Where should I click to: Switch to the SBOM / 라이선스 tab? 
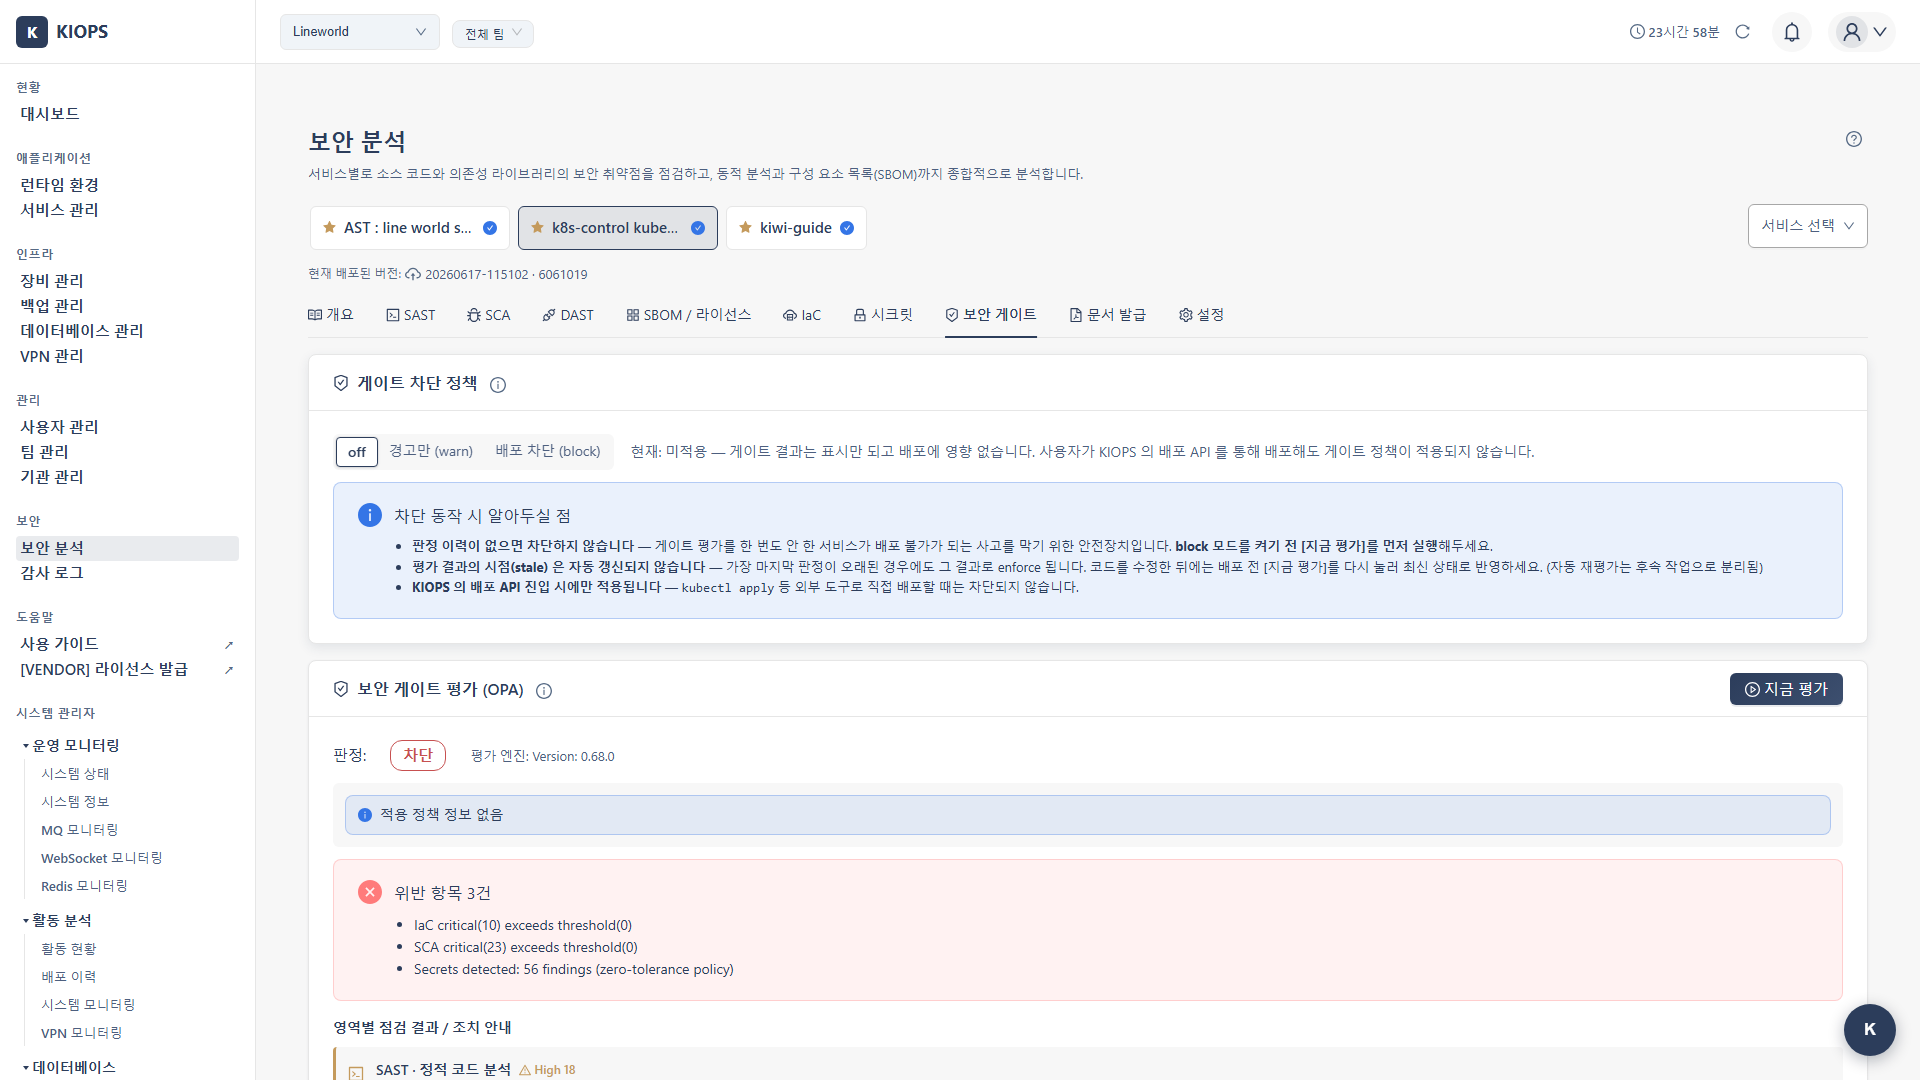click(688, 315)
